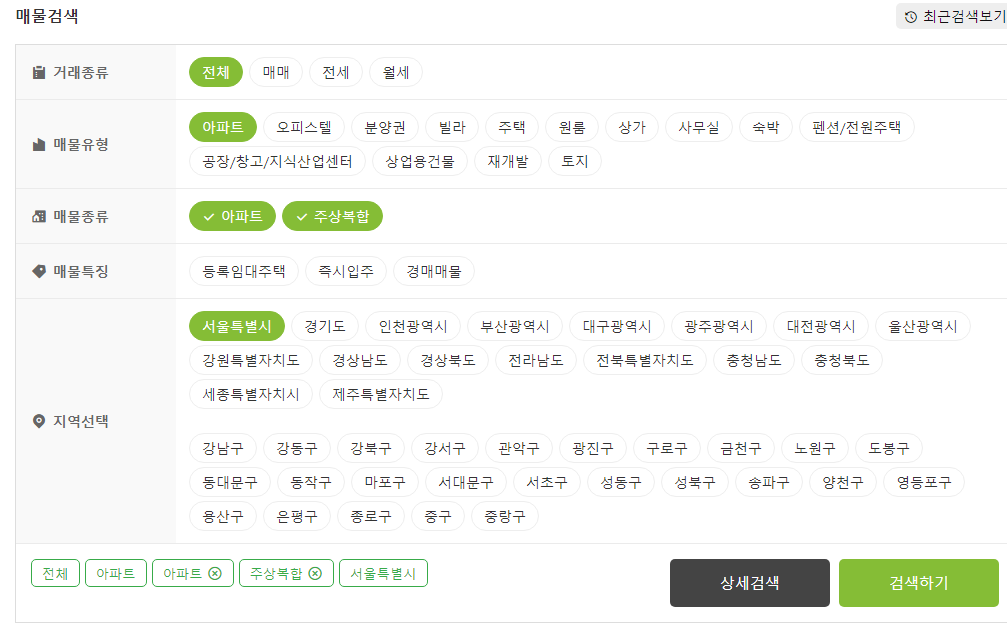Select 세종특별자치시 region
The image size is (1007, 624).
251,394
